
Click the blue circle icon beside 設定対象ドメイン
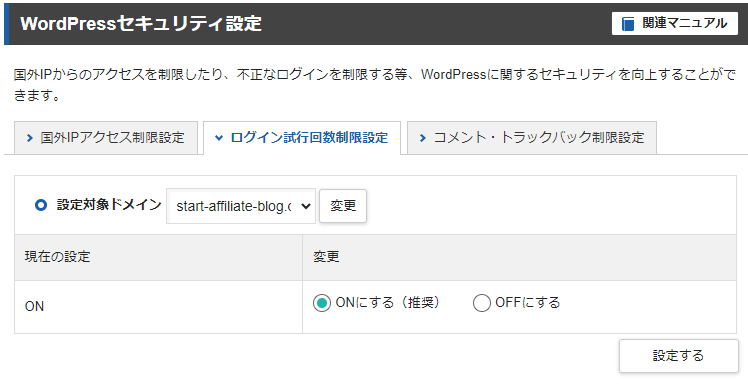[41, 205]
